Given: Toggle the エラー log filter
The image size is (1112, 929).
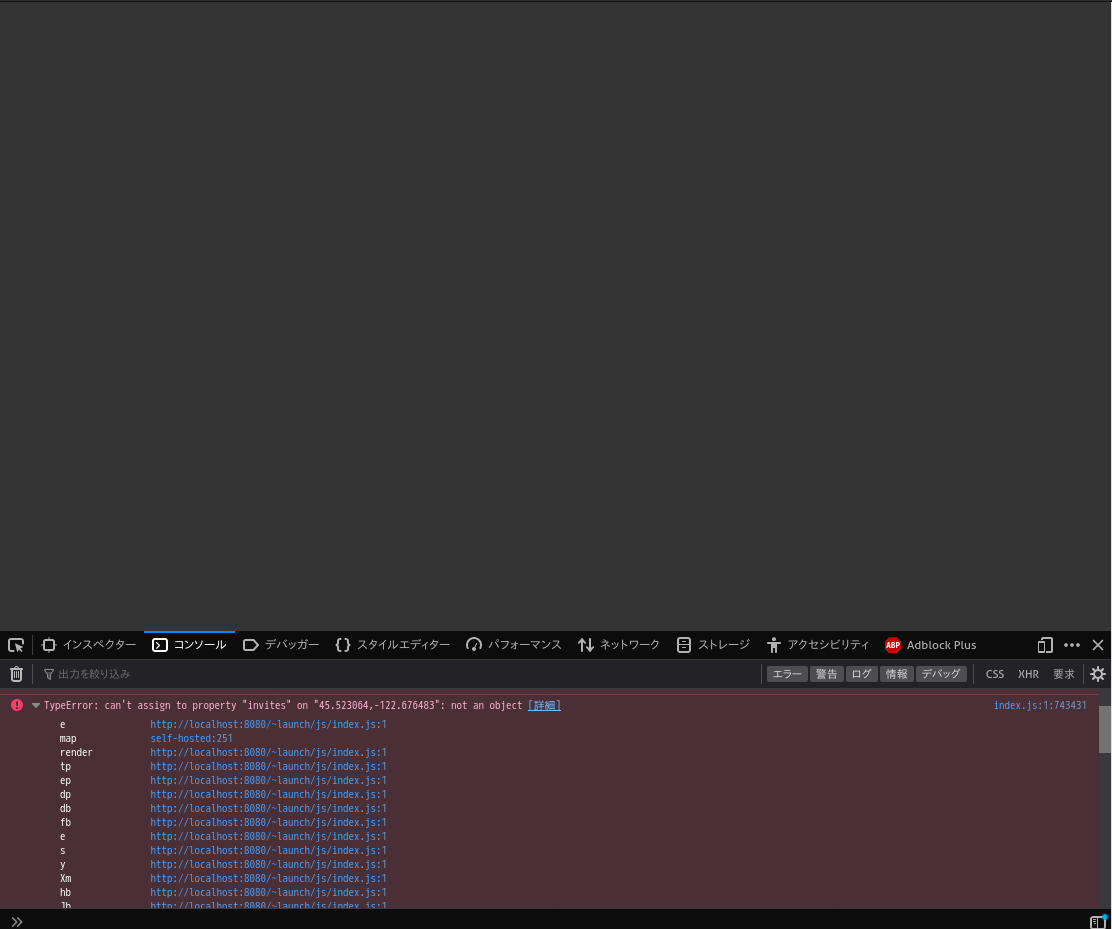Looking at the screenshot, I should [x=786, y=673].
